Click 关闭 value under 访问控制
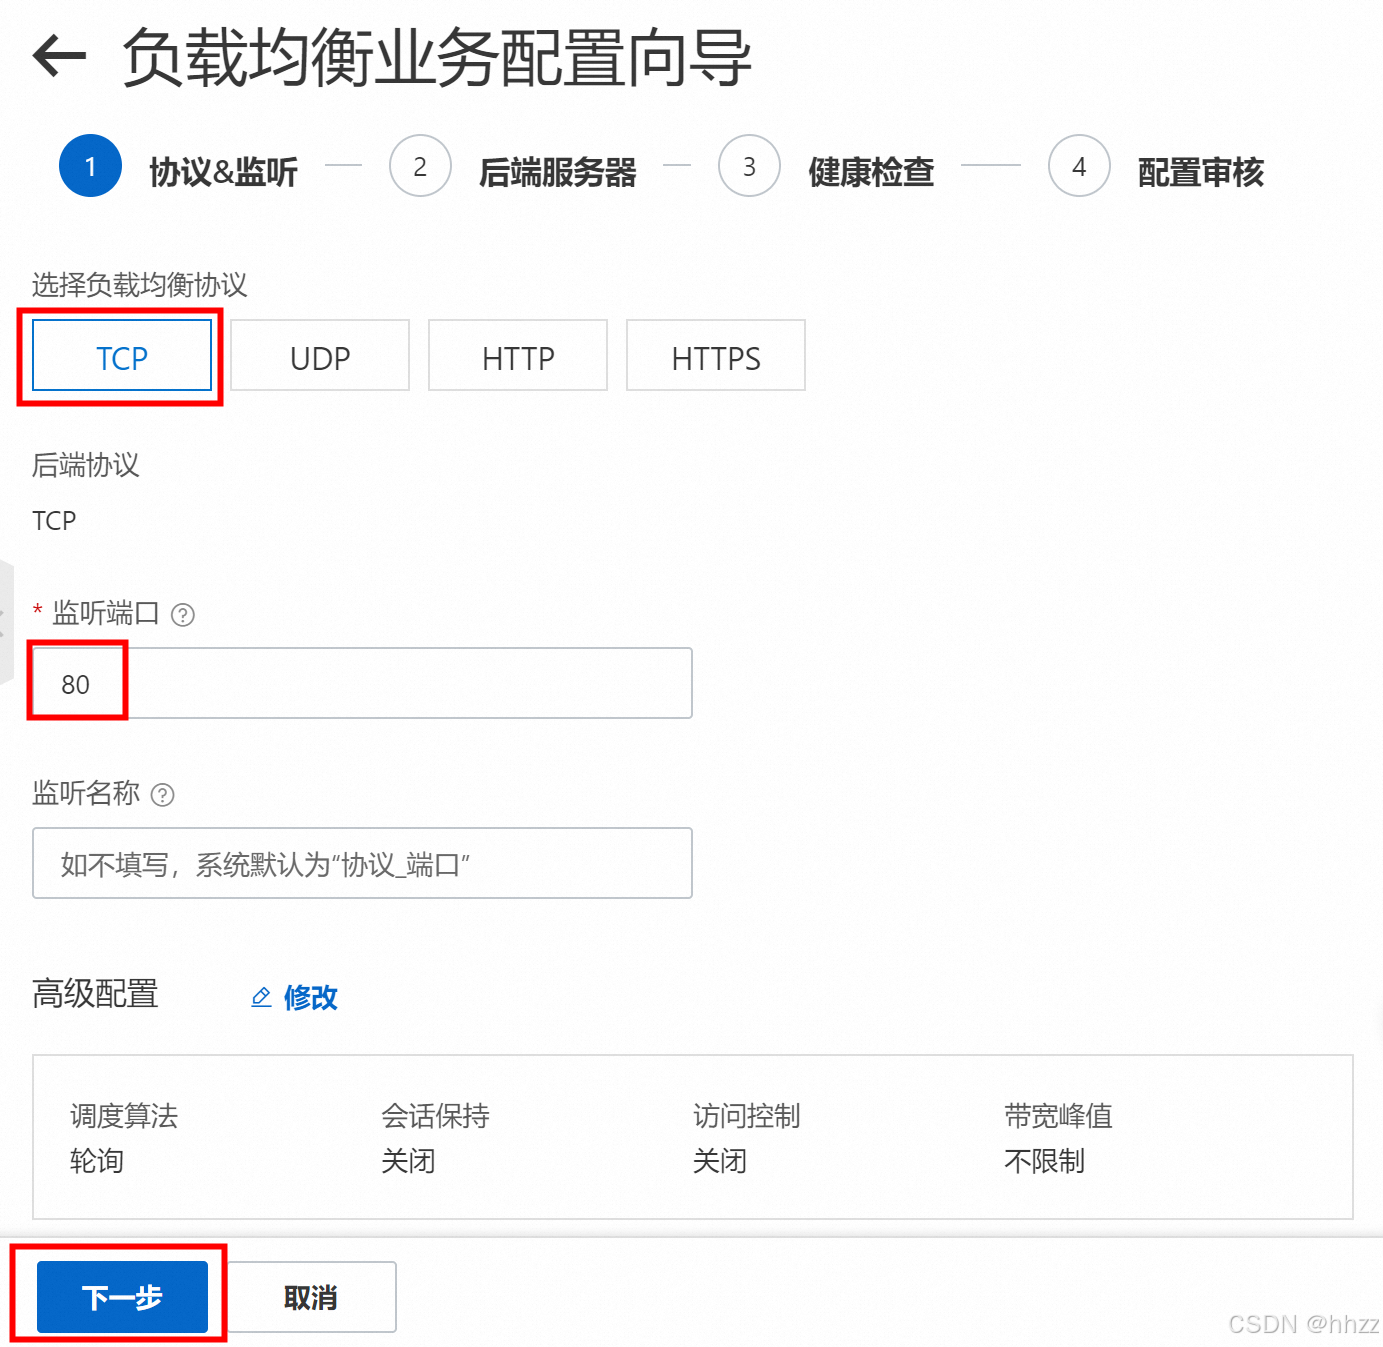Viewport: 1383px width, 1347px height. 720,1161
